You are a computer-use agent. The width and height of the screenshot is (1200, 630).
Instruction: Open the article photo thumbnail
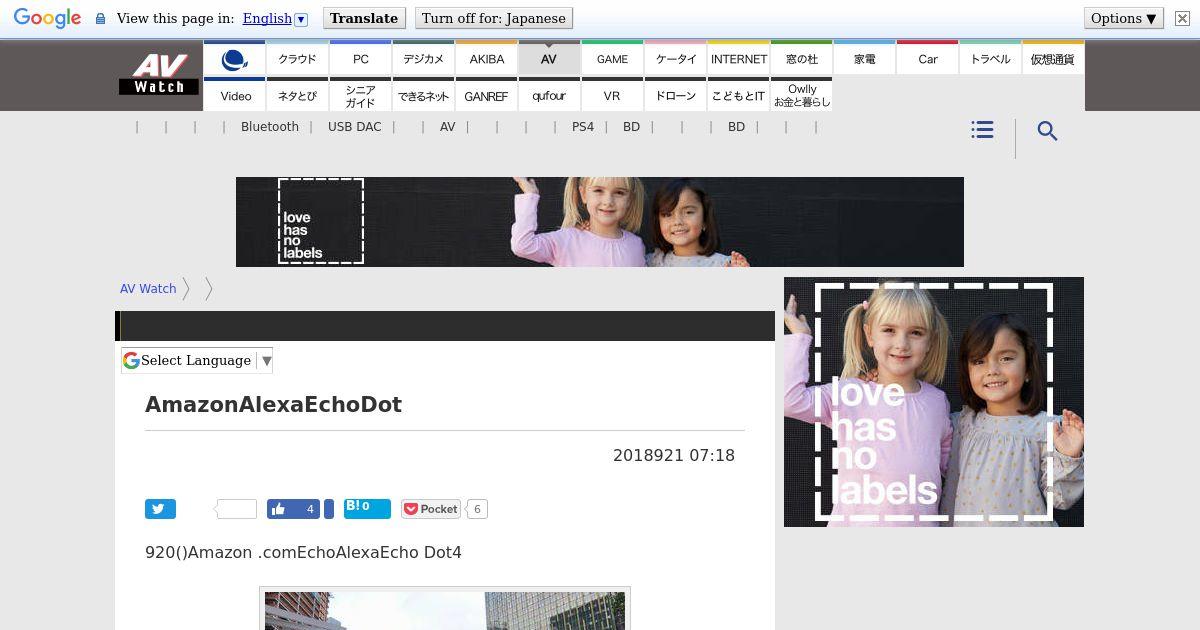(445, 608)
